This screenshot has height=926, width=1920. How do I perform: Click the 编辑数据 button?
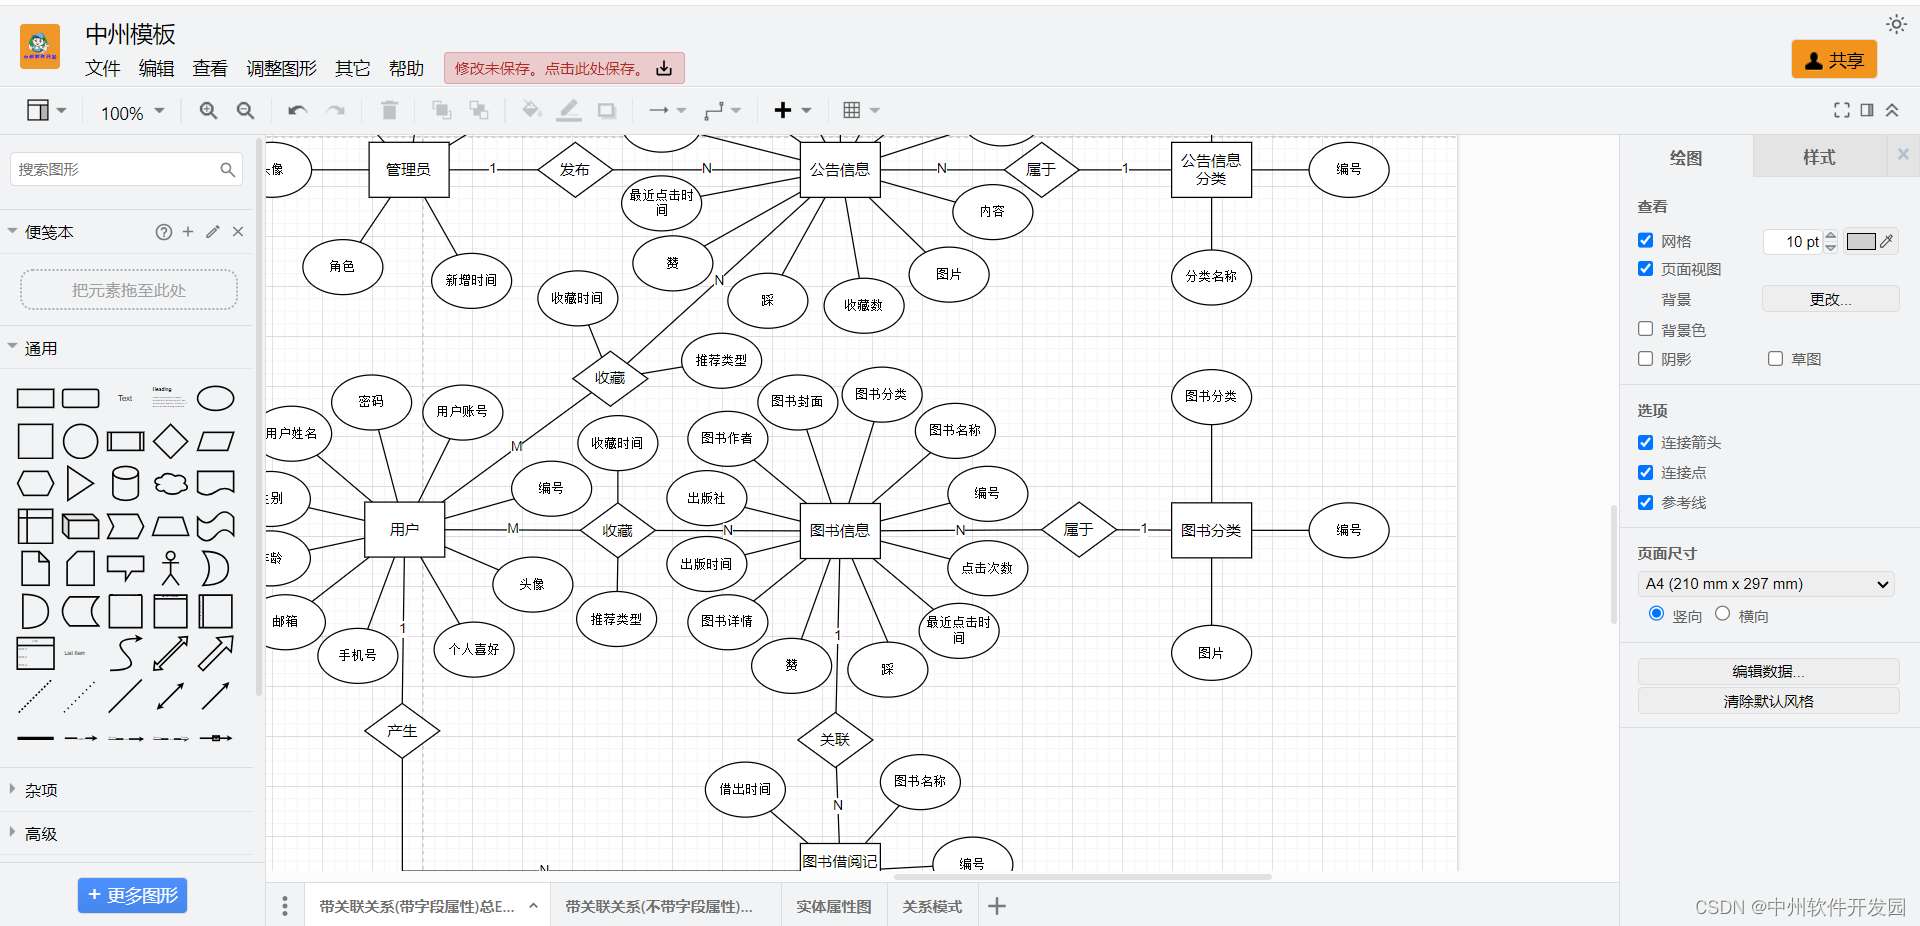1768,671
